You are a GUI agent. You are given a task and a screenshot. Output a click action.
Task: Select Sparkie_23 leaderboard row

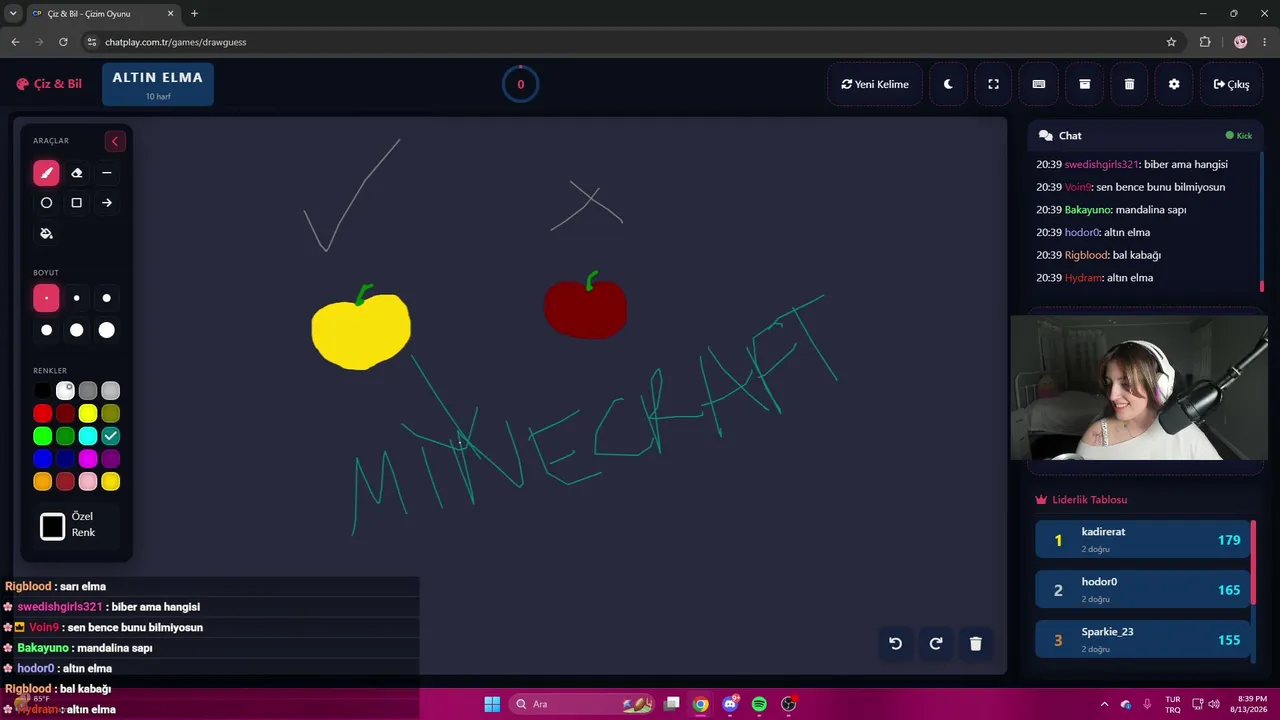(1143, 640)
